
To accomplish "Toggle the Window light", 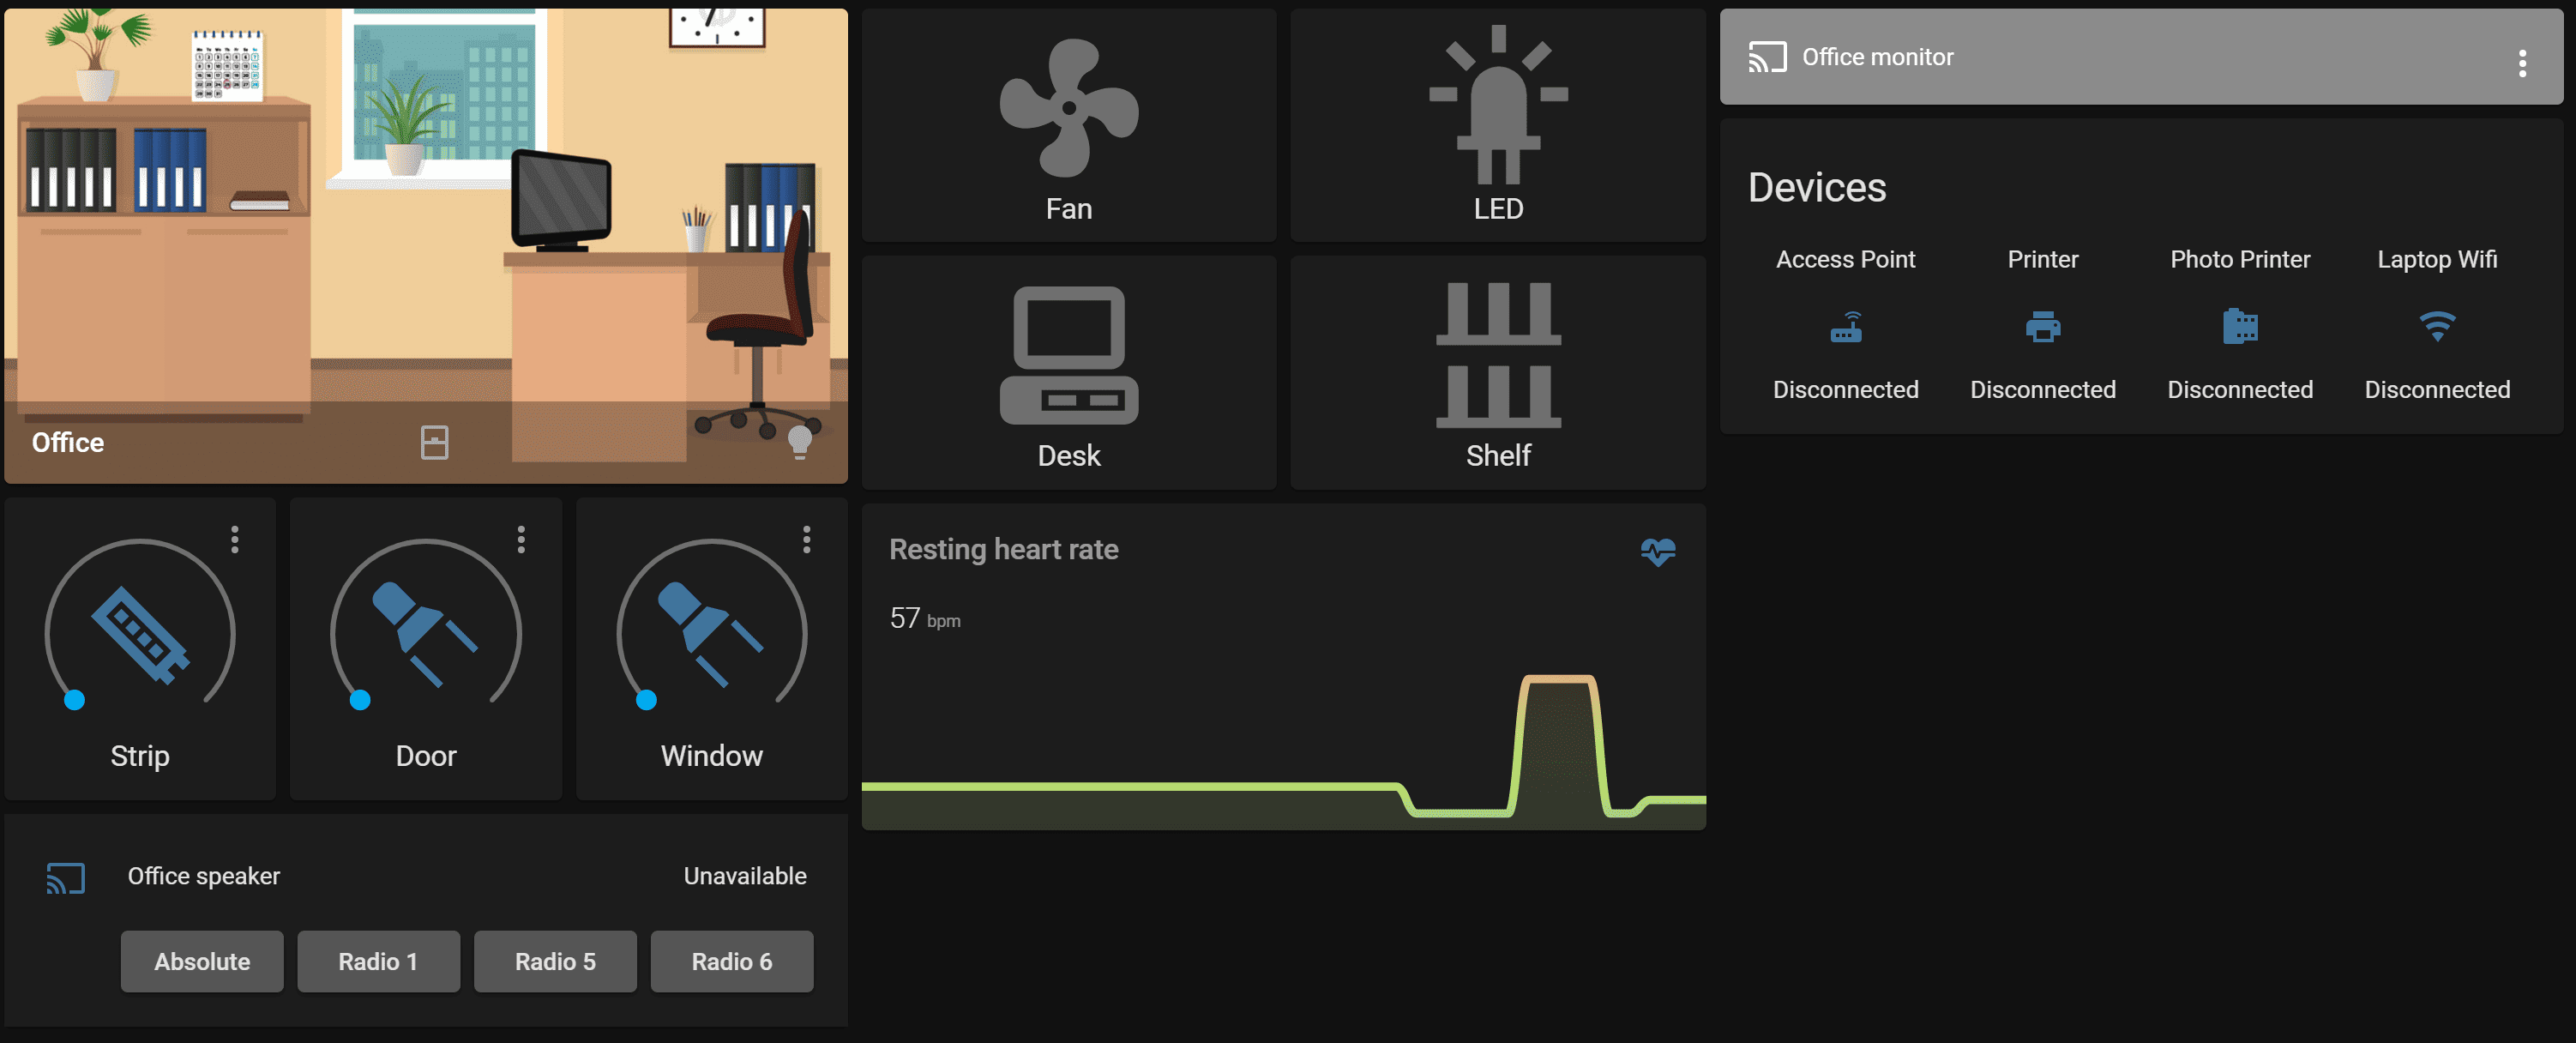I will 711,634.
